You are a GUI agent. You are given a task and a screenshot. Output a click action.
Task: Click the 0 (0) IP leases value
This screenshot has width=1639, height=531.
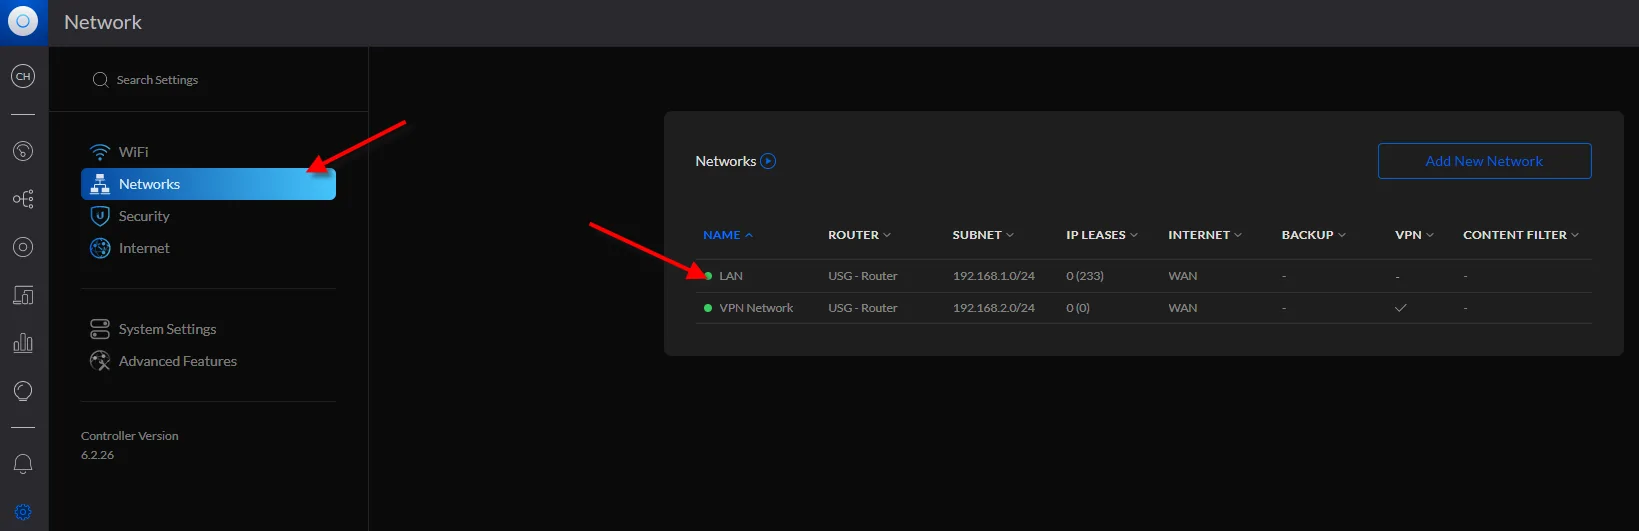tap(1078, 308)
